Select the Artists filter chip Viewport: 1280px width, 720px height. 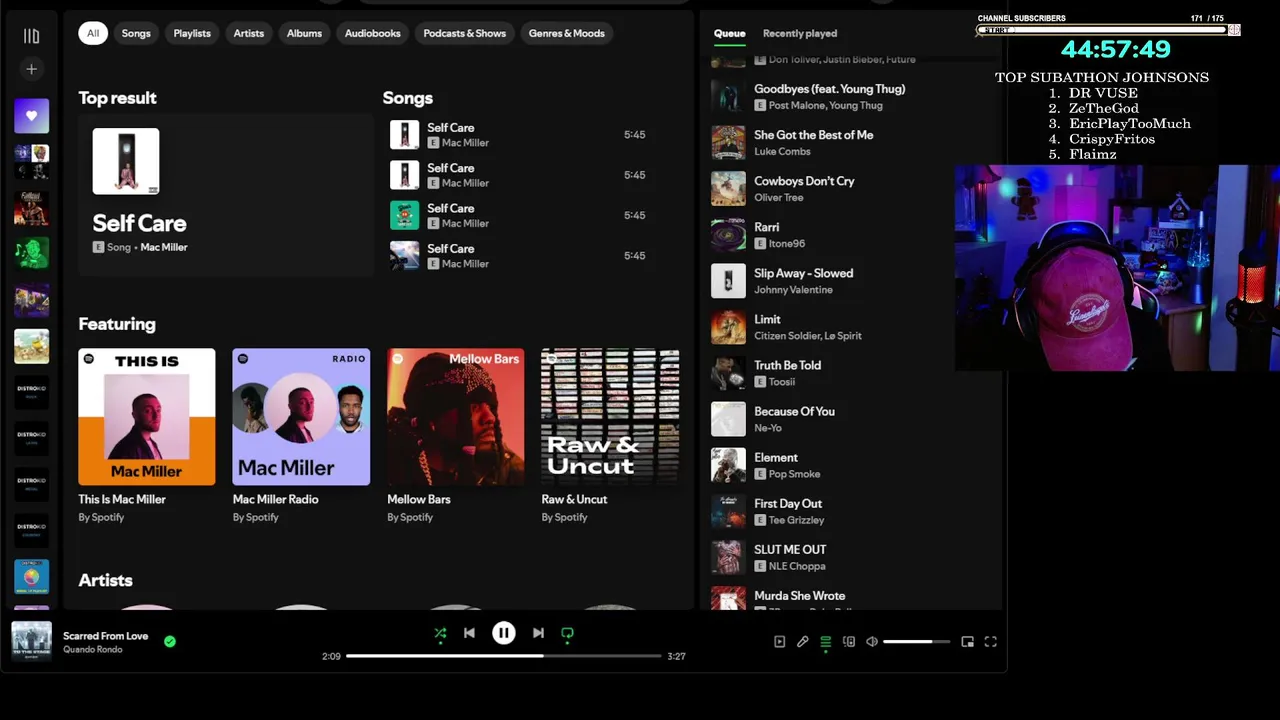[249, 33]
